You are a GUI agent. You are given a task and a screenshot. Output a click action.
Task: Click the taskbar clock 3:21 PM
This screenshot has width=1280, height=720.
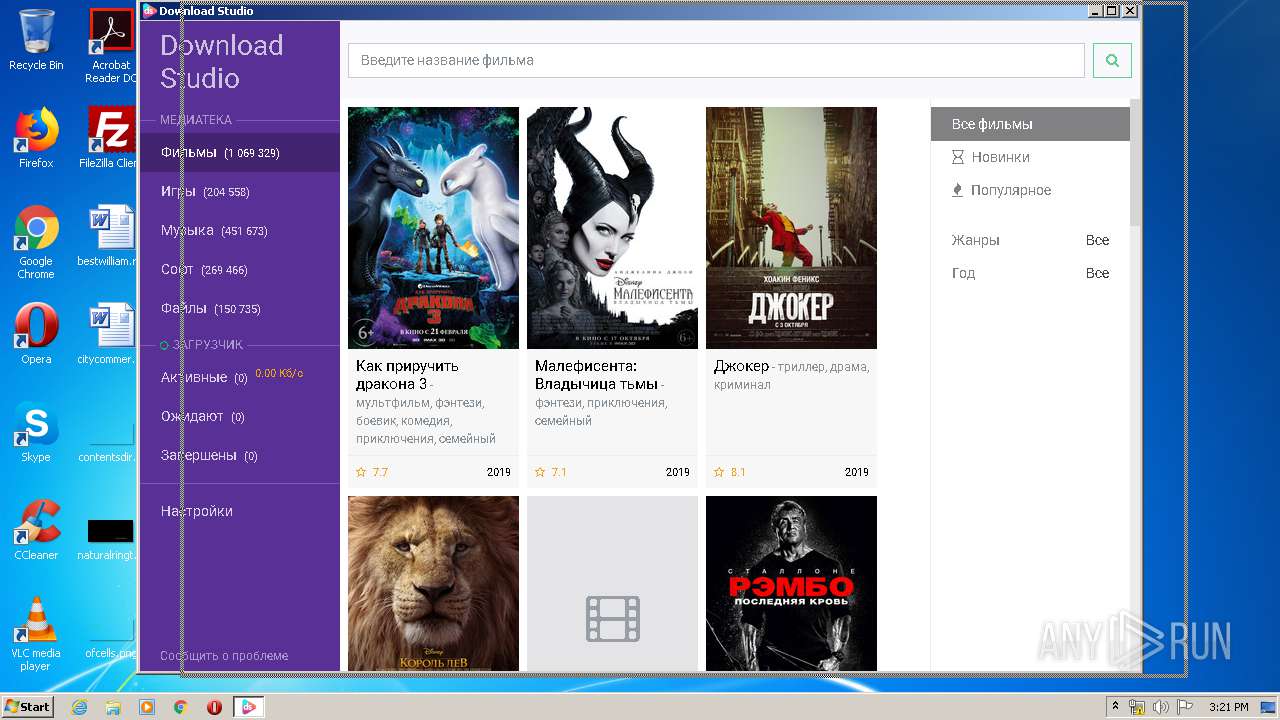(1229, 707)
